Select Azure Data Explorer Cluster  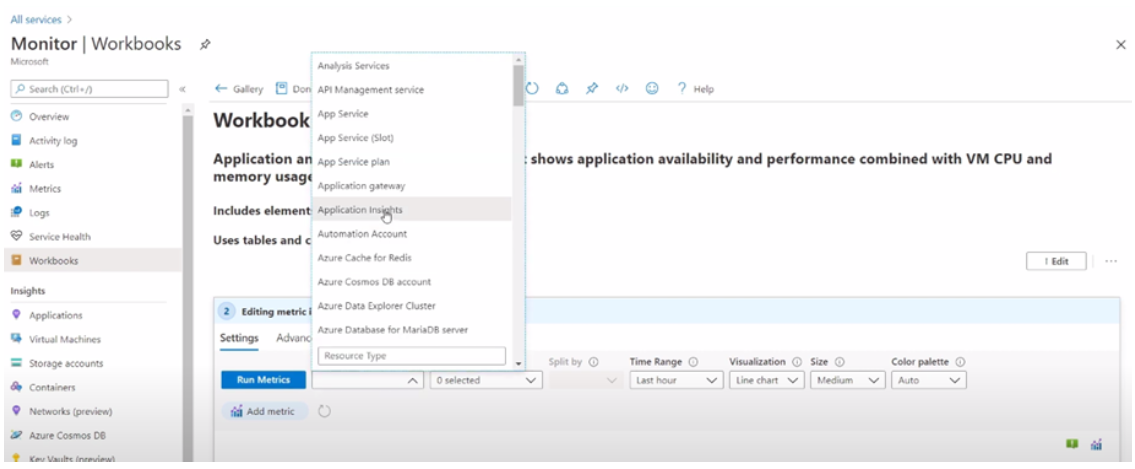(x=411, y=305)
